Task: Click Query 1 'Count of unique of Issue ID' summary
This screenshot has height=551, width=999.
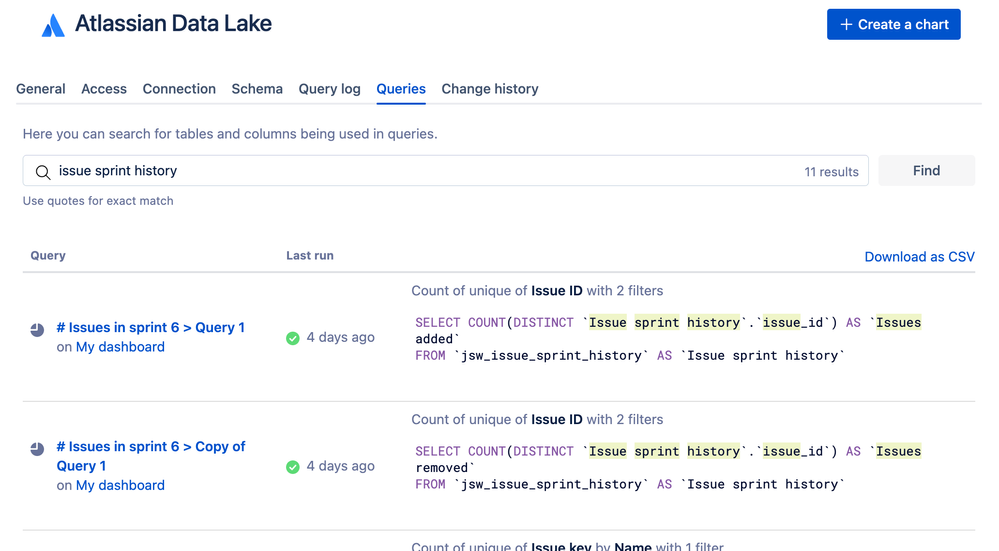Action: click(537, 290)
